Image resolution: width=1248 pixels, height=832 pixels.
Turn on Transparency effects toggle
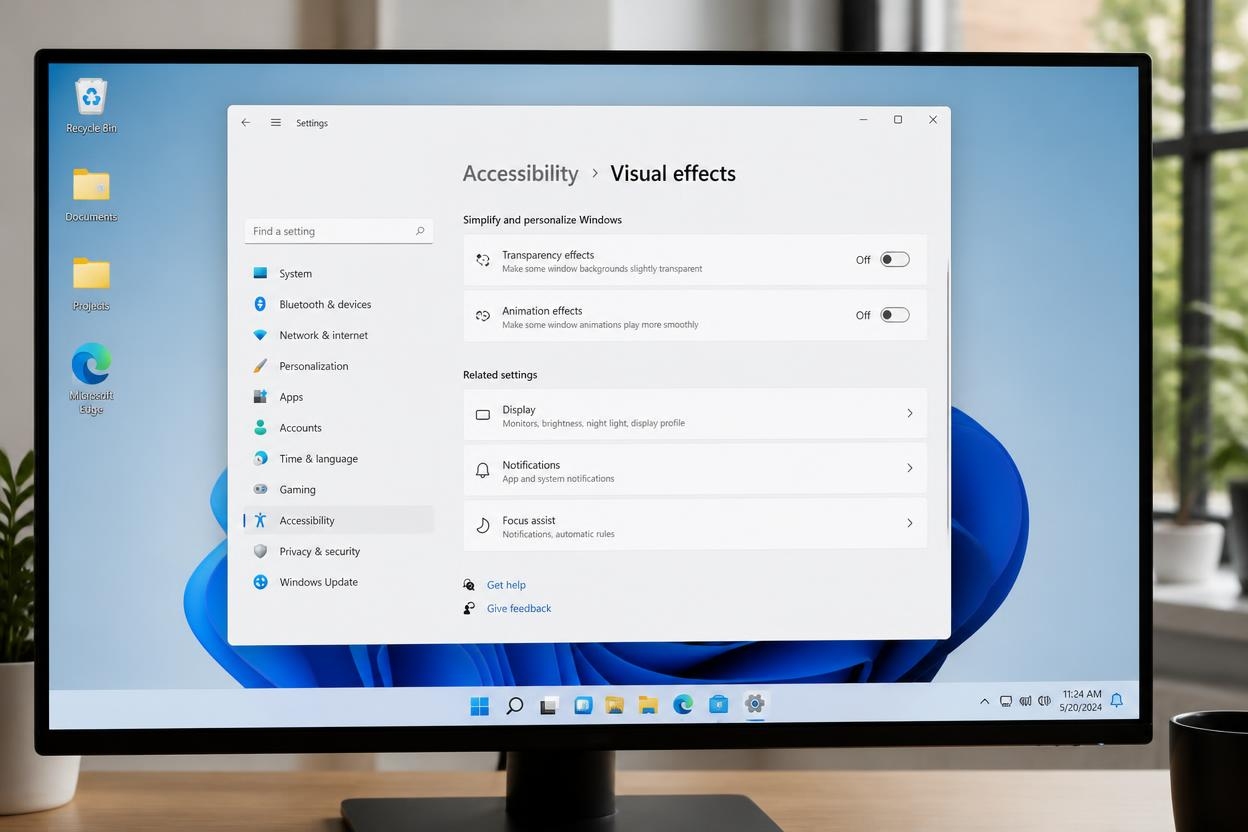pyautogui.click(x=895, y=260)
